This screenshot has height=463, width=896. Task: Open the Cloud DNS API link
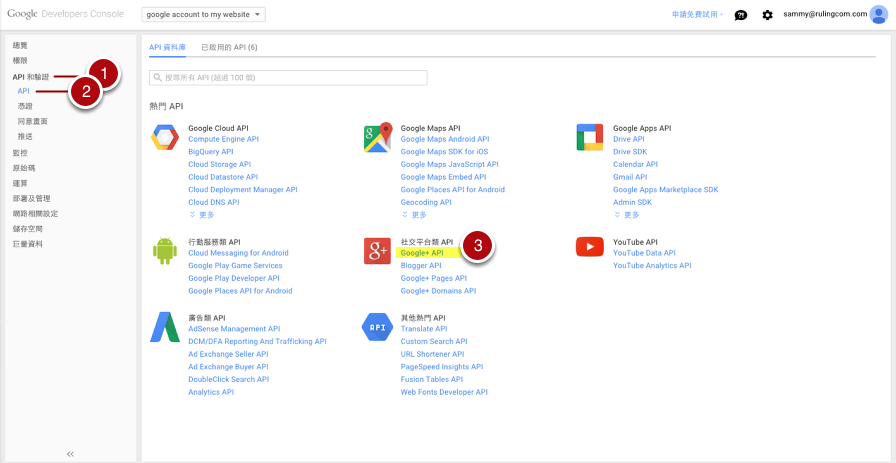coord(214,202)
